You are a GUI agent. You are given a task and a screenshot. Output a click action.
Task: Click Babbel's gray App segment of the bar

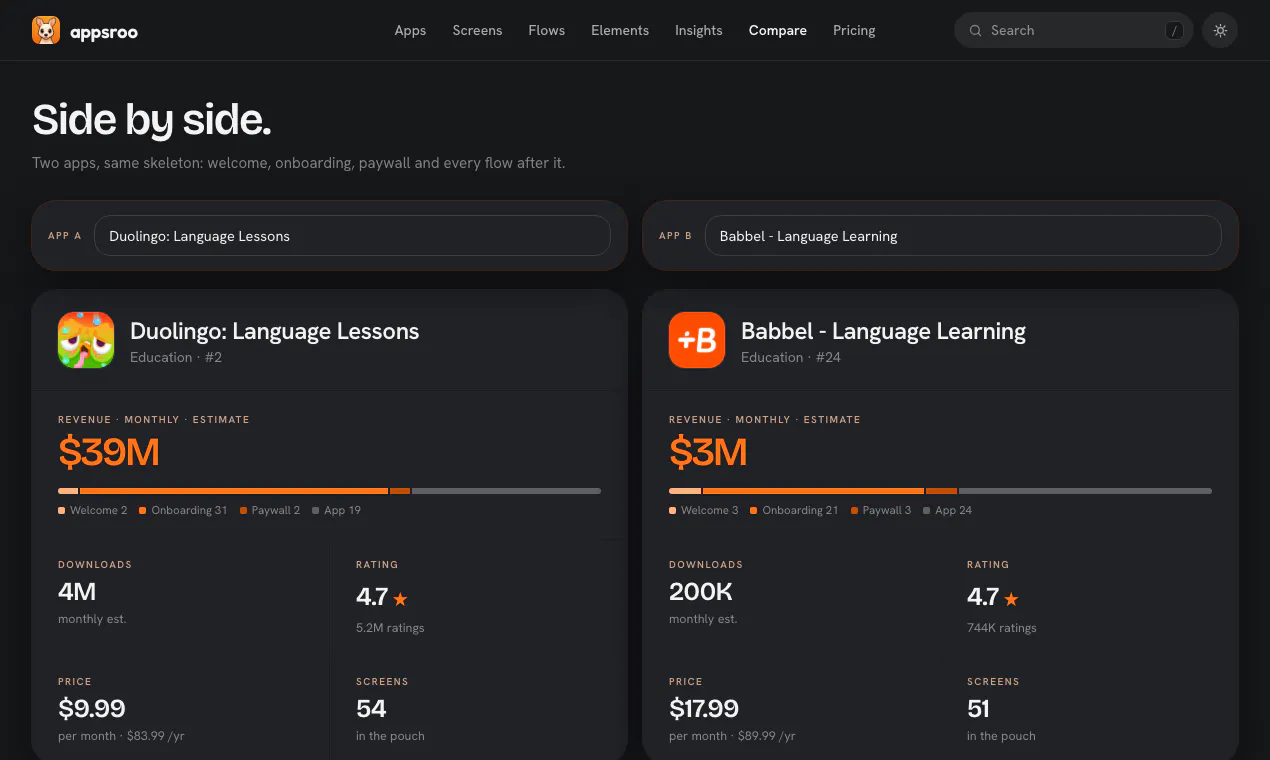(x=1085, y=491)
